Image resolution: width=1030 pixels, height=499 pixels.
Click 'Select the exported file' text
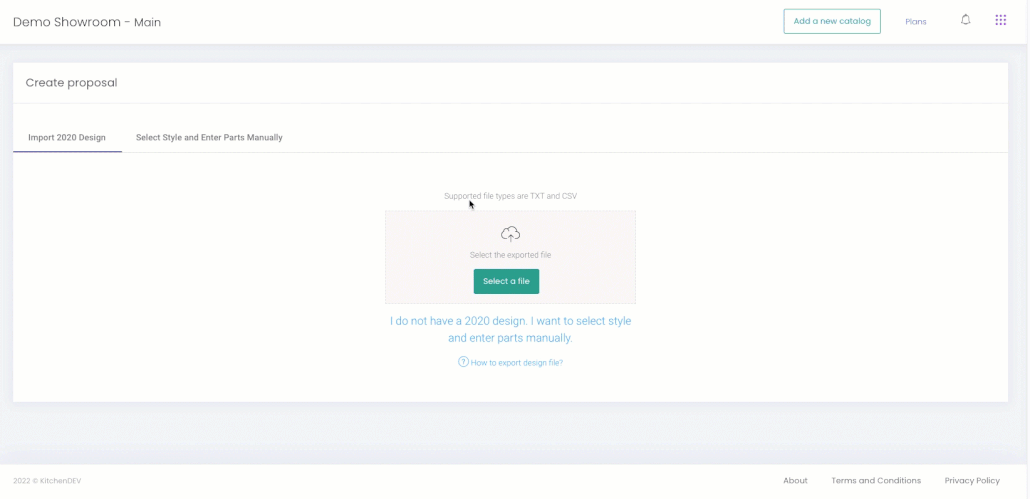pyautogui.click(x=510, y=255)
